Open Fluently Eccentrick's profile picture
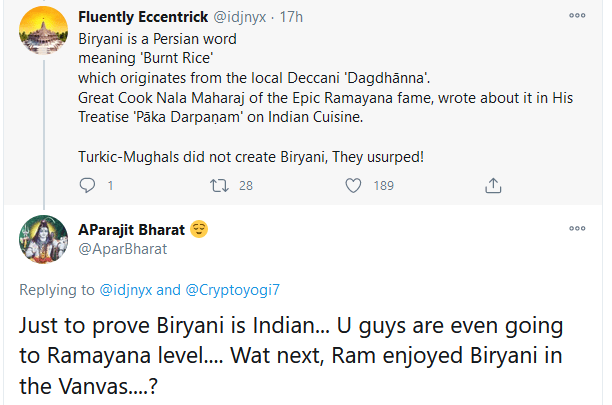Viewport: 612px width, 405px height. tap(43, 35)
